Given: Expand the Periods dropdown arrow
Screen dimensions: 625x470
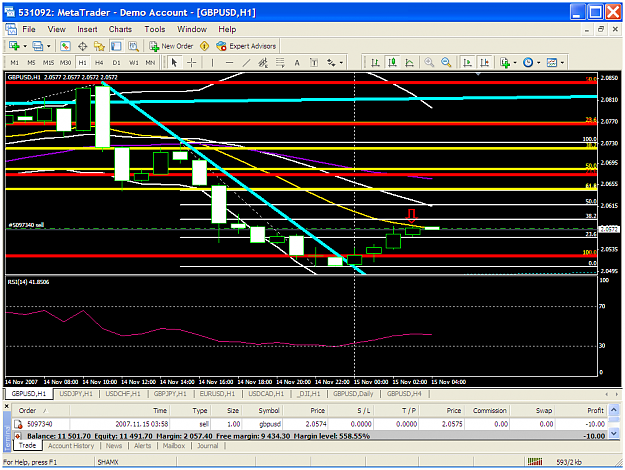Looking at the screenshot, I should point(539,63).
